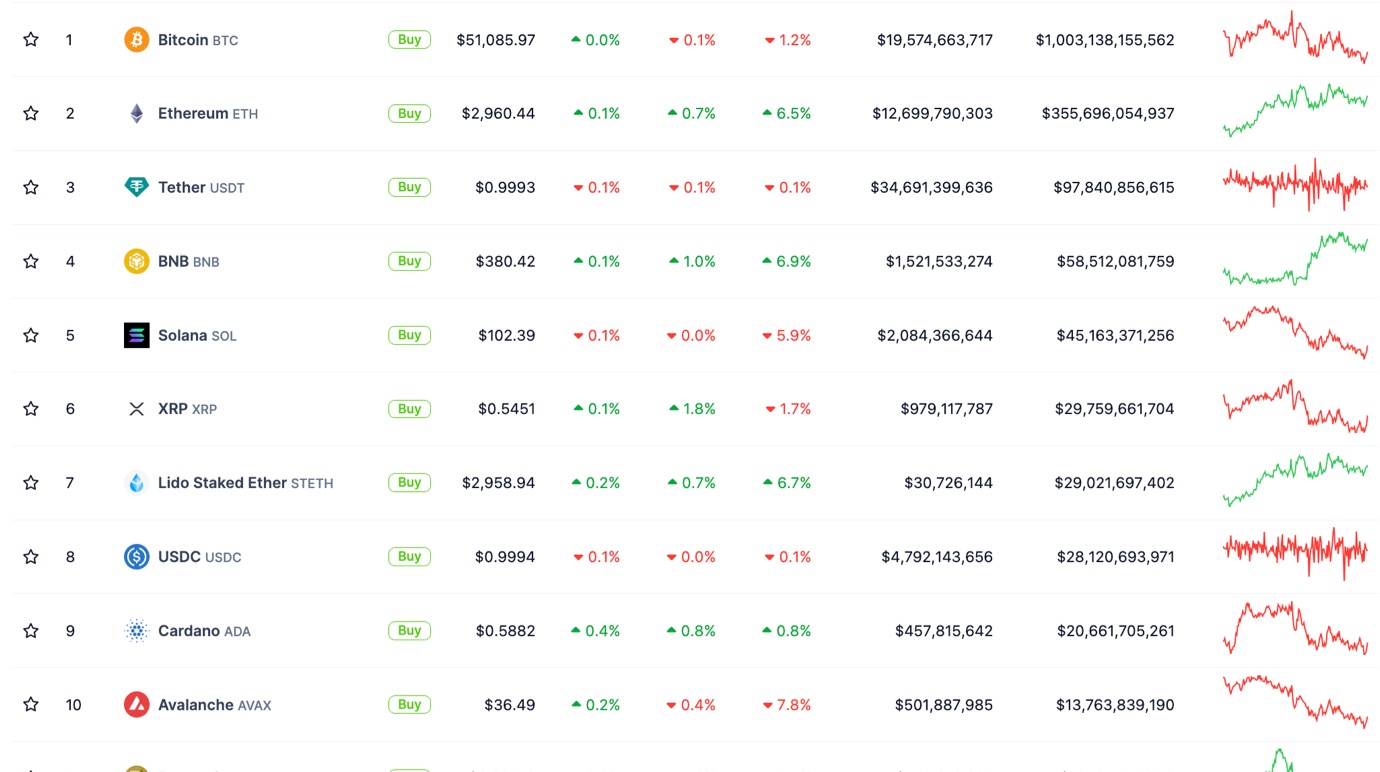Star Cardano to add to watchlist
Viewport: 1380px width, 772px height.
click(31, 631)
